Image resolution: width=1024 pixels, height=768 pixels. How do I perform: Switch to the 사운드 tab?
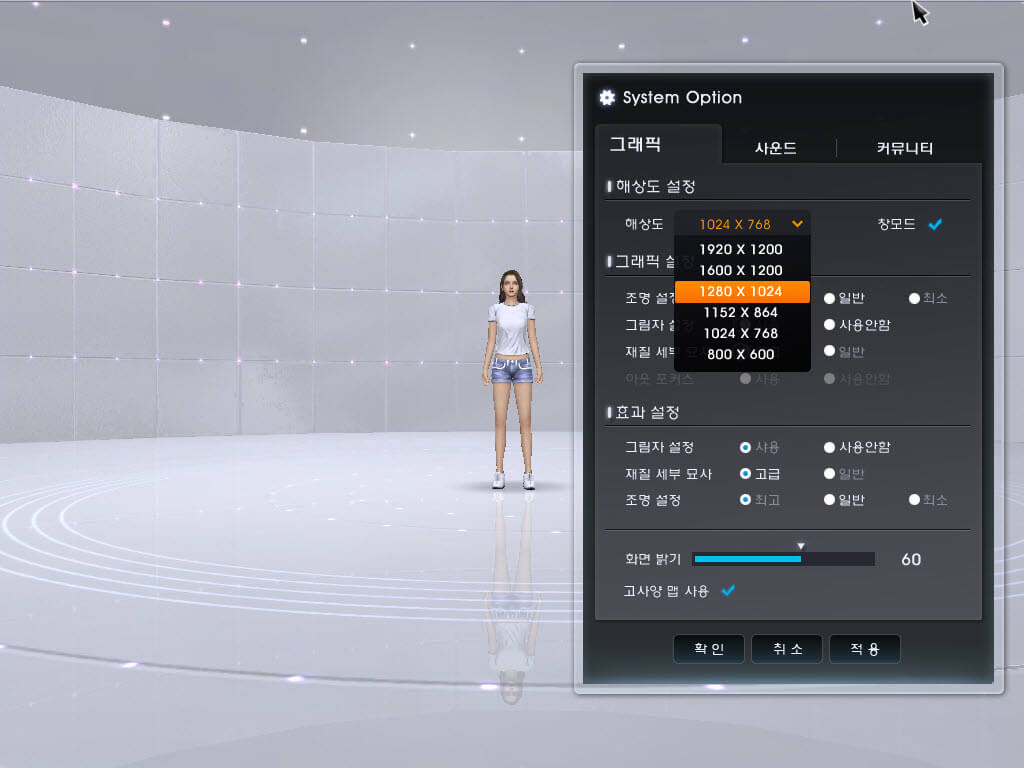click(776, 148)
